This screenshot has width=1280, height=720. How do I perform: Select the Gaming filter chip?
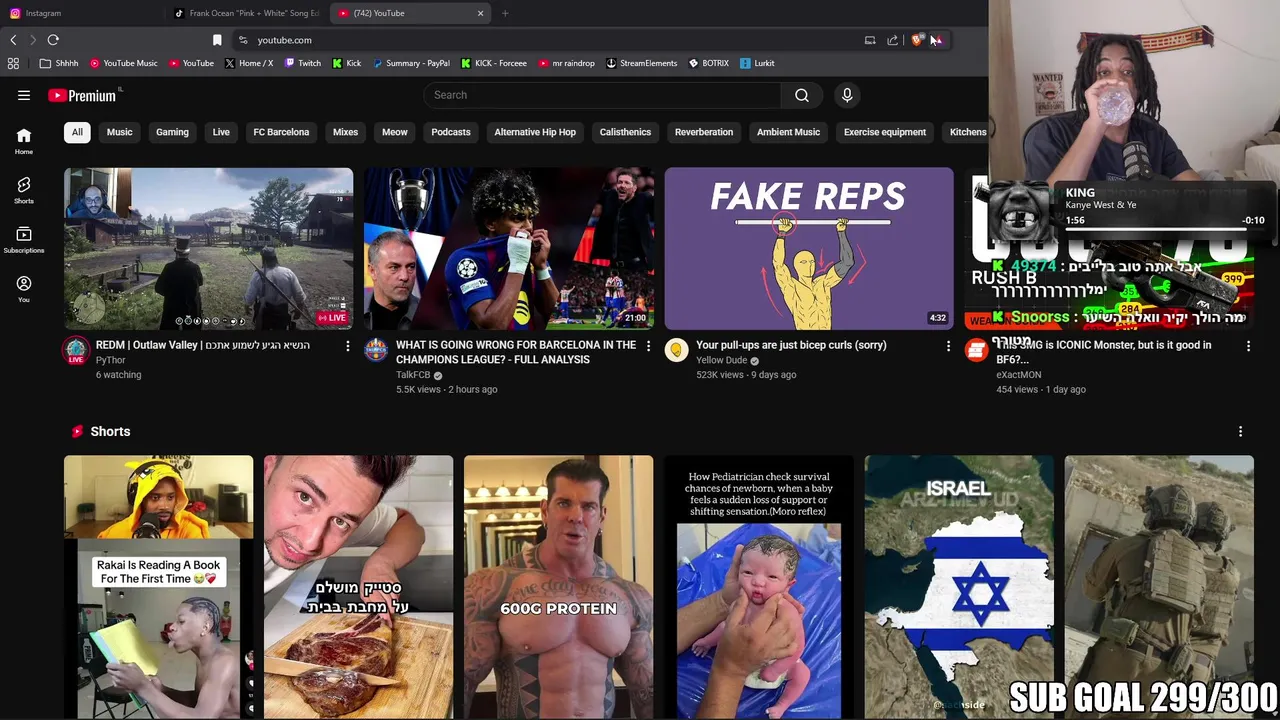[x=172, y=132]
